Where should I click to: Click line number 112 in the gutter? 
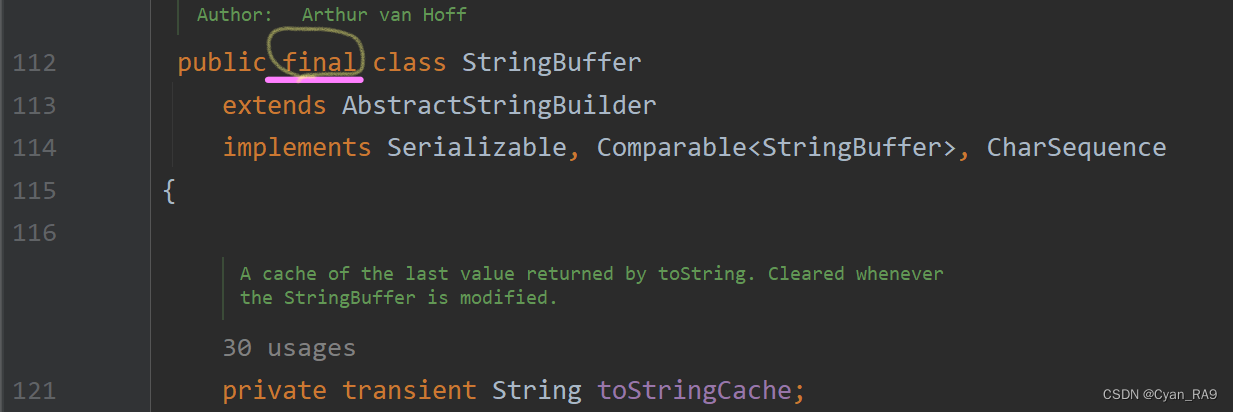(35, 64)
